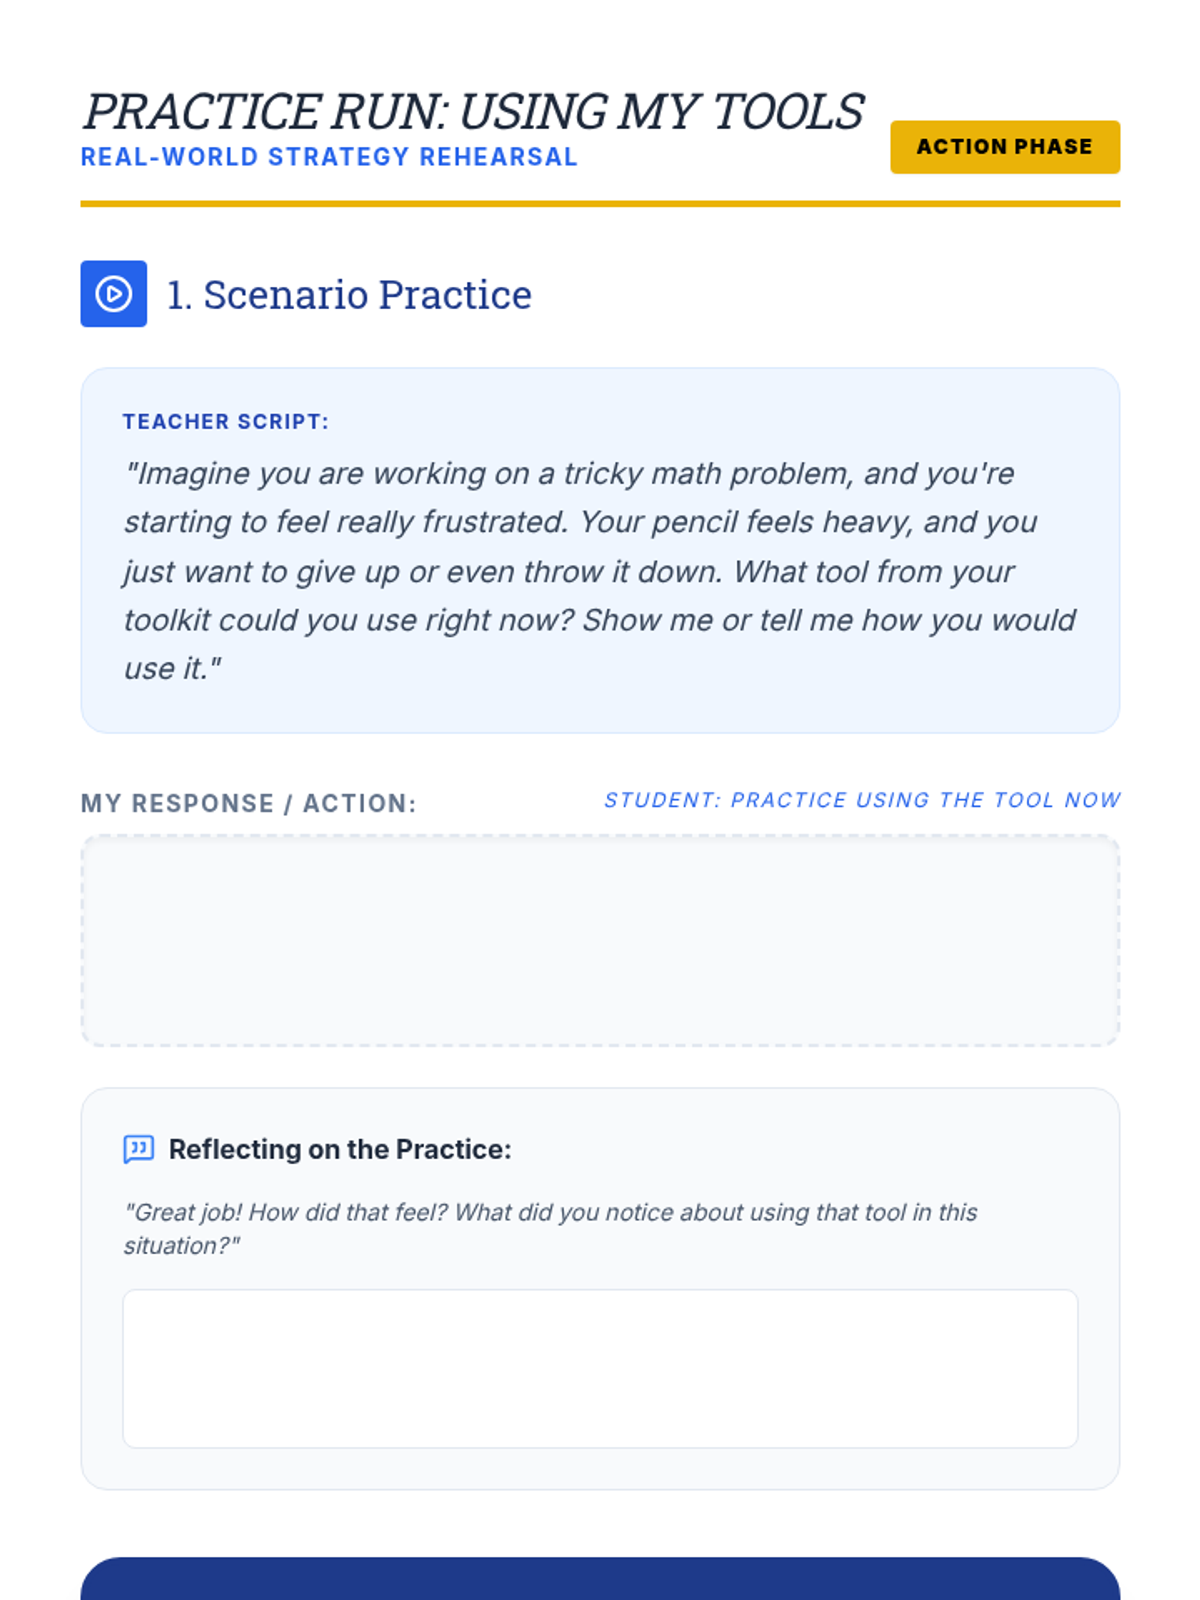This screenshot has height=1600, width=1200.
Task: Select the '1. Scenario Practice' heading
Action: click(x=349, y=295)
